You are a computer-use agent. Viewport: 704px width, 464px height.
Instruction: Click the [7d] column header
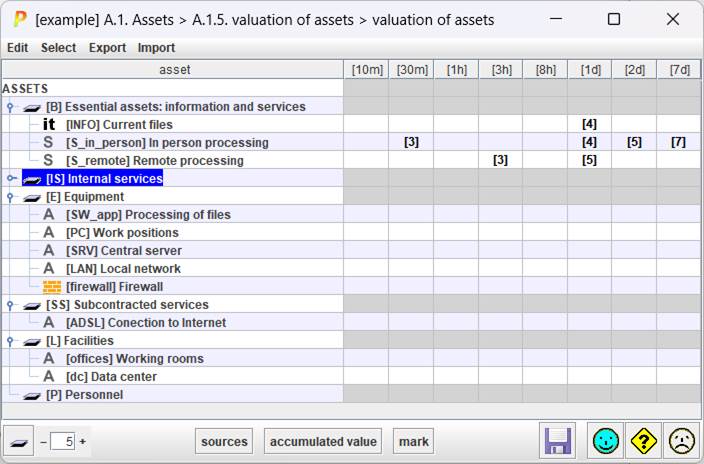click(679, 70)
